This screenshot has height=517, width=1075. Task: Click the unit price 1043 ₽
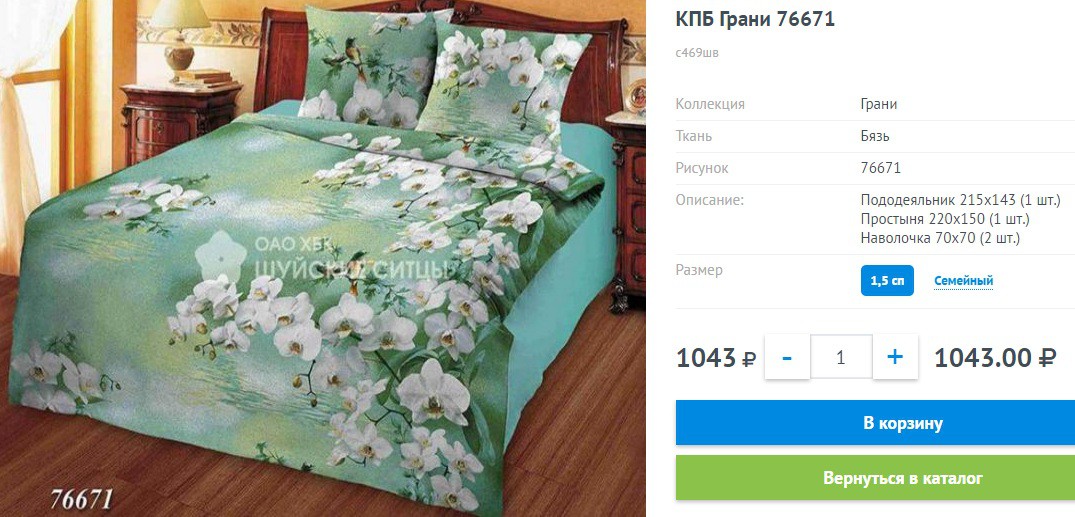(716, 357)
